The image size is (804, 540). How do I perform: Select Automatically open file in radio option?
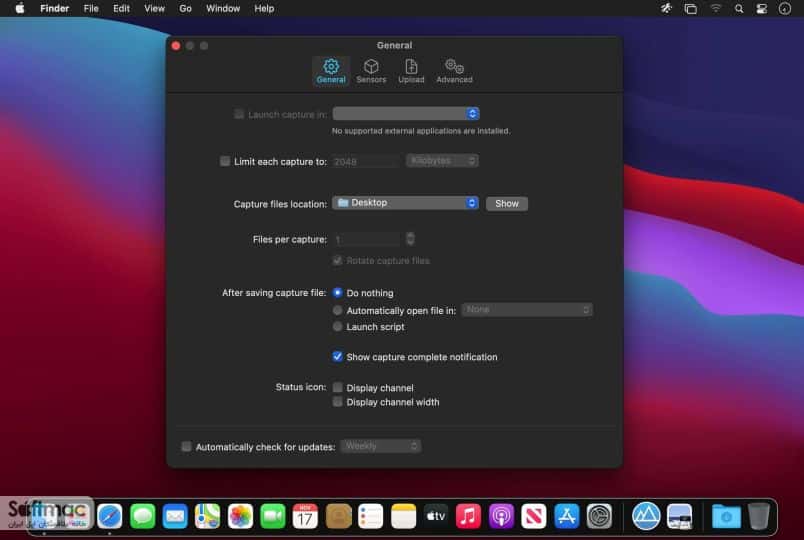(337, 310)
